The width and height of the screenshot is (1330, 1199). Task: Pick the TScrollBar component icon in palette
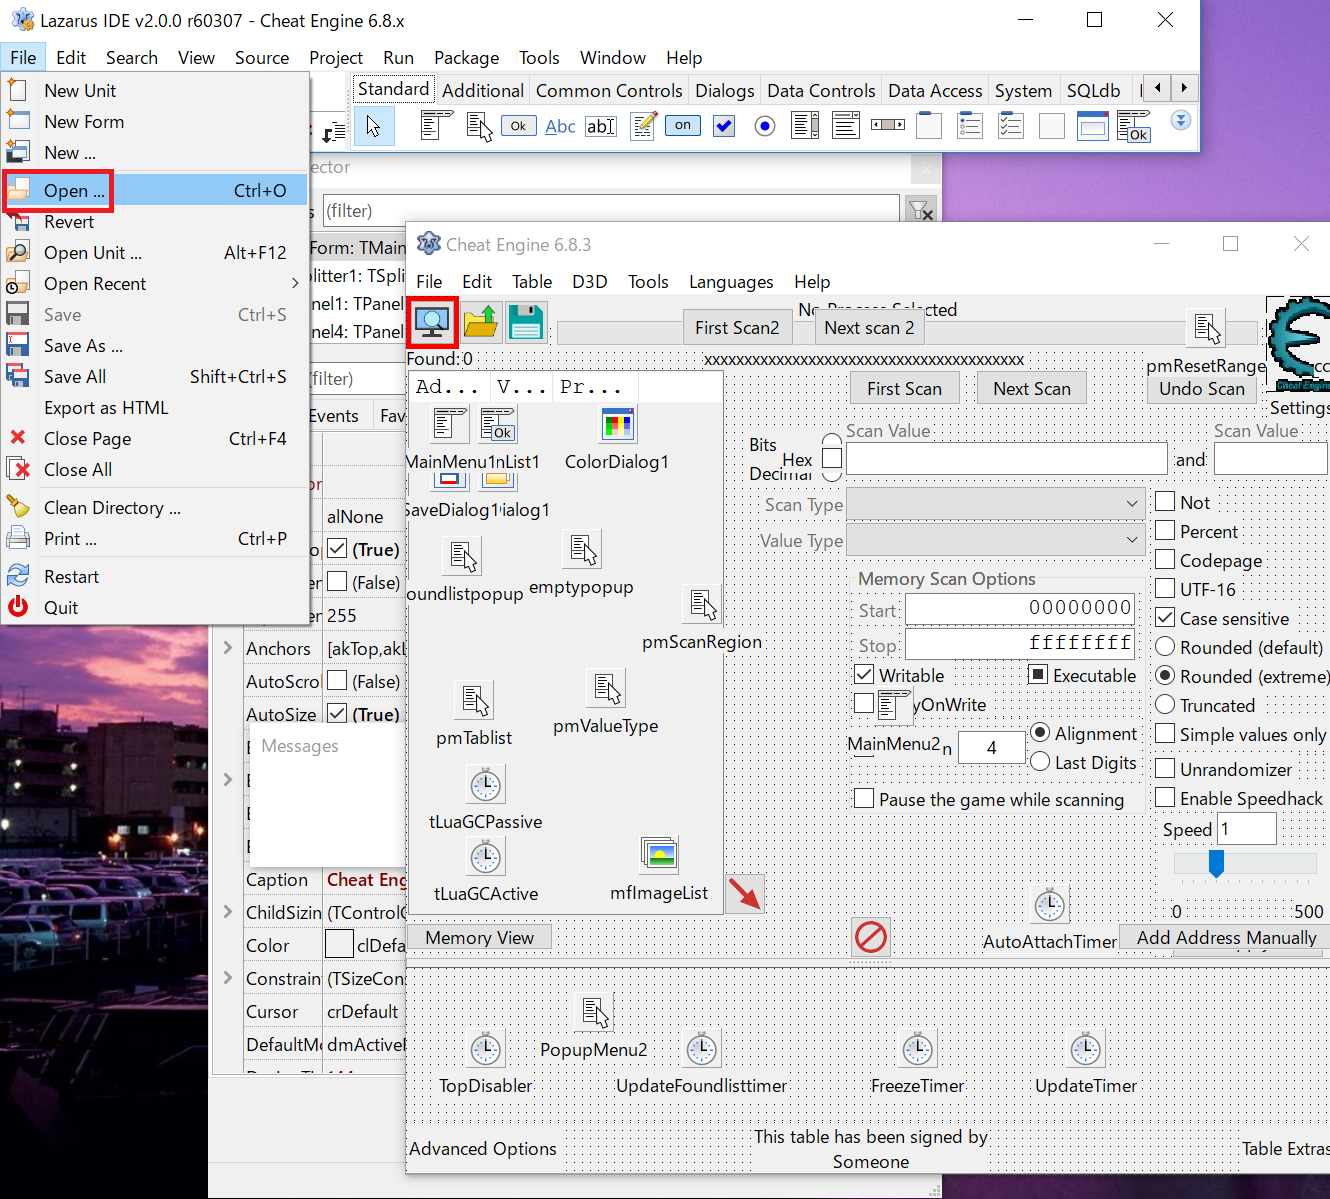point(888,125)
